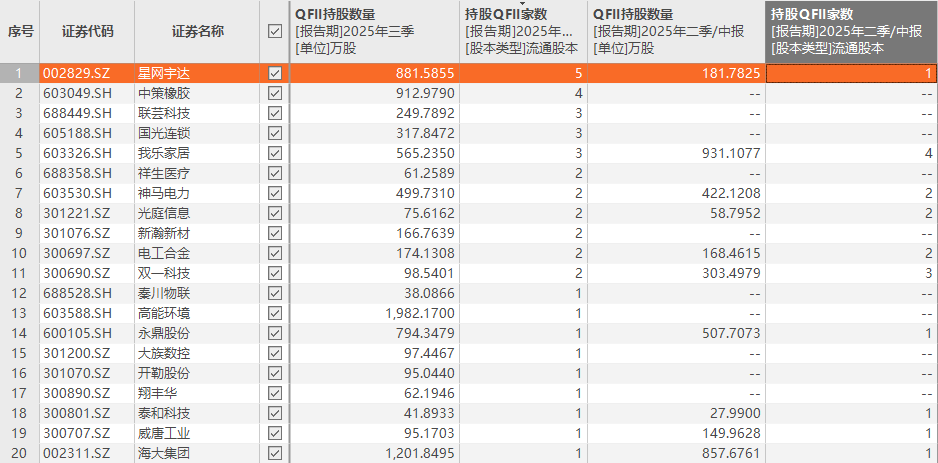Toggle the checkbox for 泰和科技

pos(275,413)
